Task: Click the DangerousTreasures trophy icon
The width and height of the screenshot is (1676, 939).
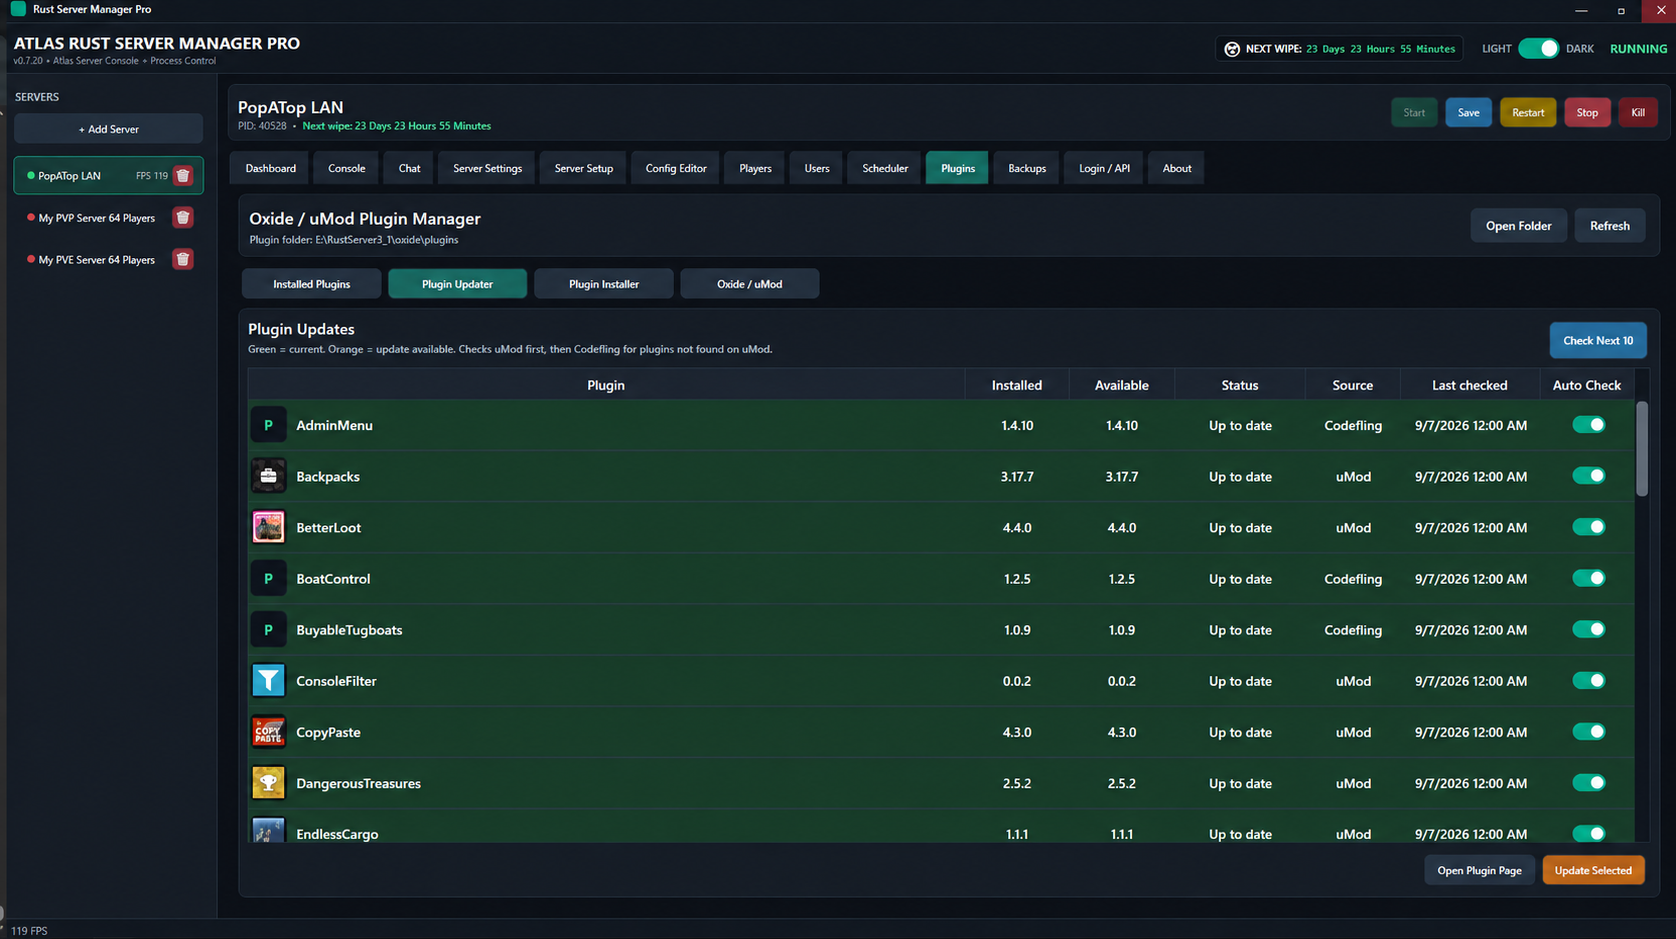Action: [x=268, y=783]
